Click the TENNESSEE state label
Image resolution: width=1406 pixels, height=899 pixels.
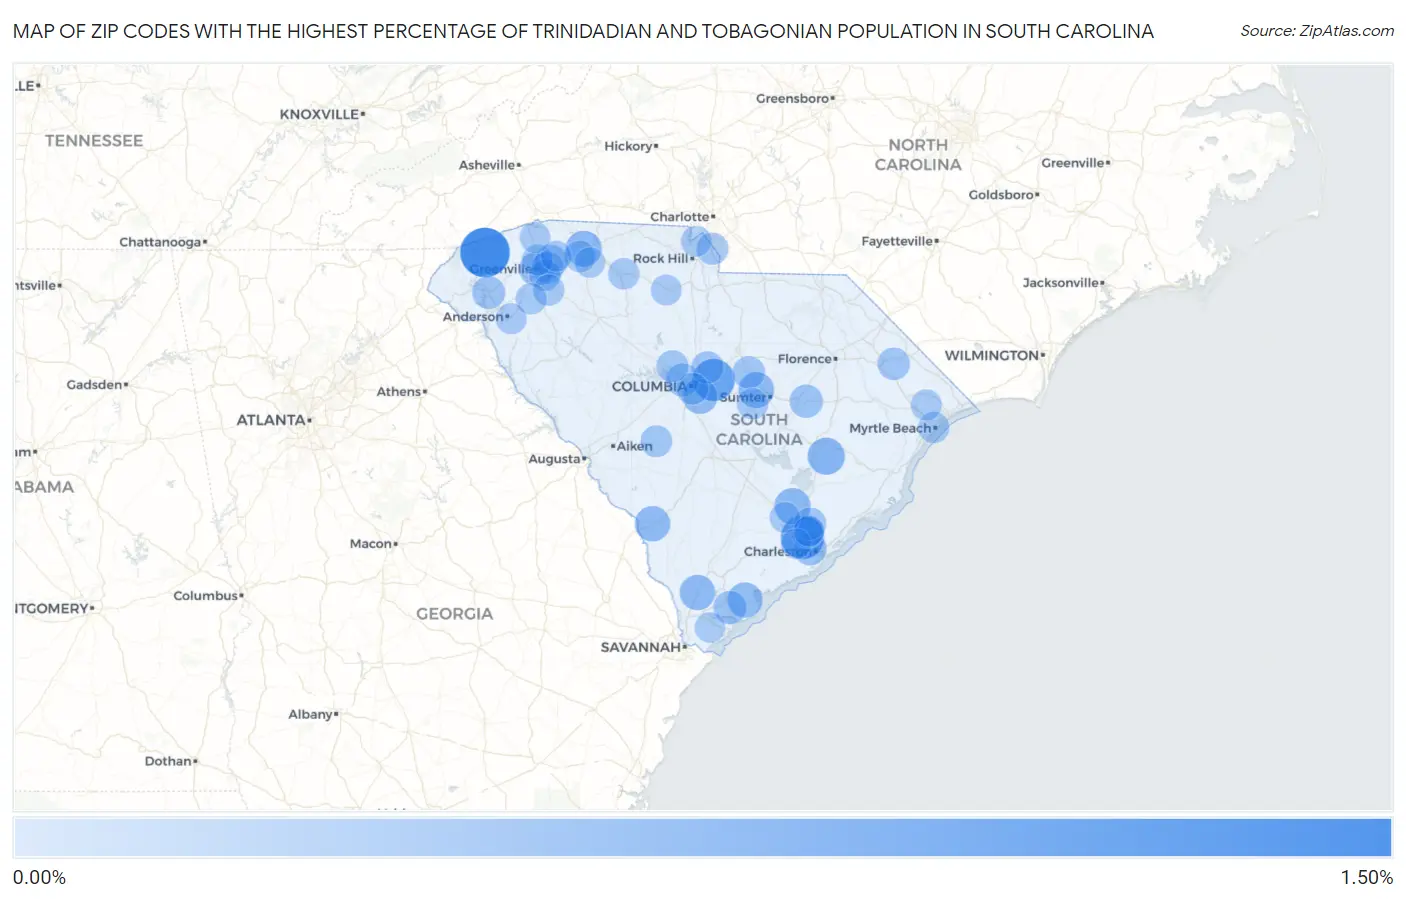(x=94, y=141)
